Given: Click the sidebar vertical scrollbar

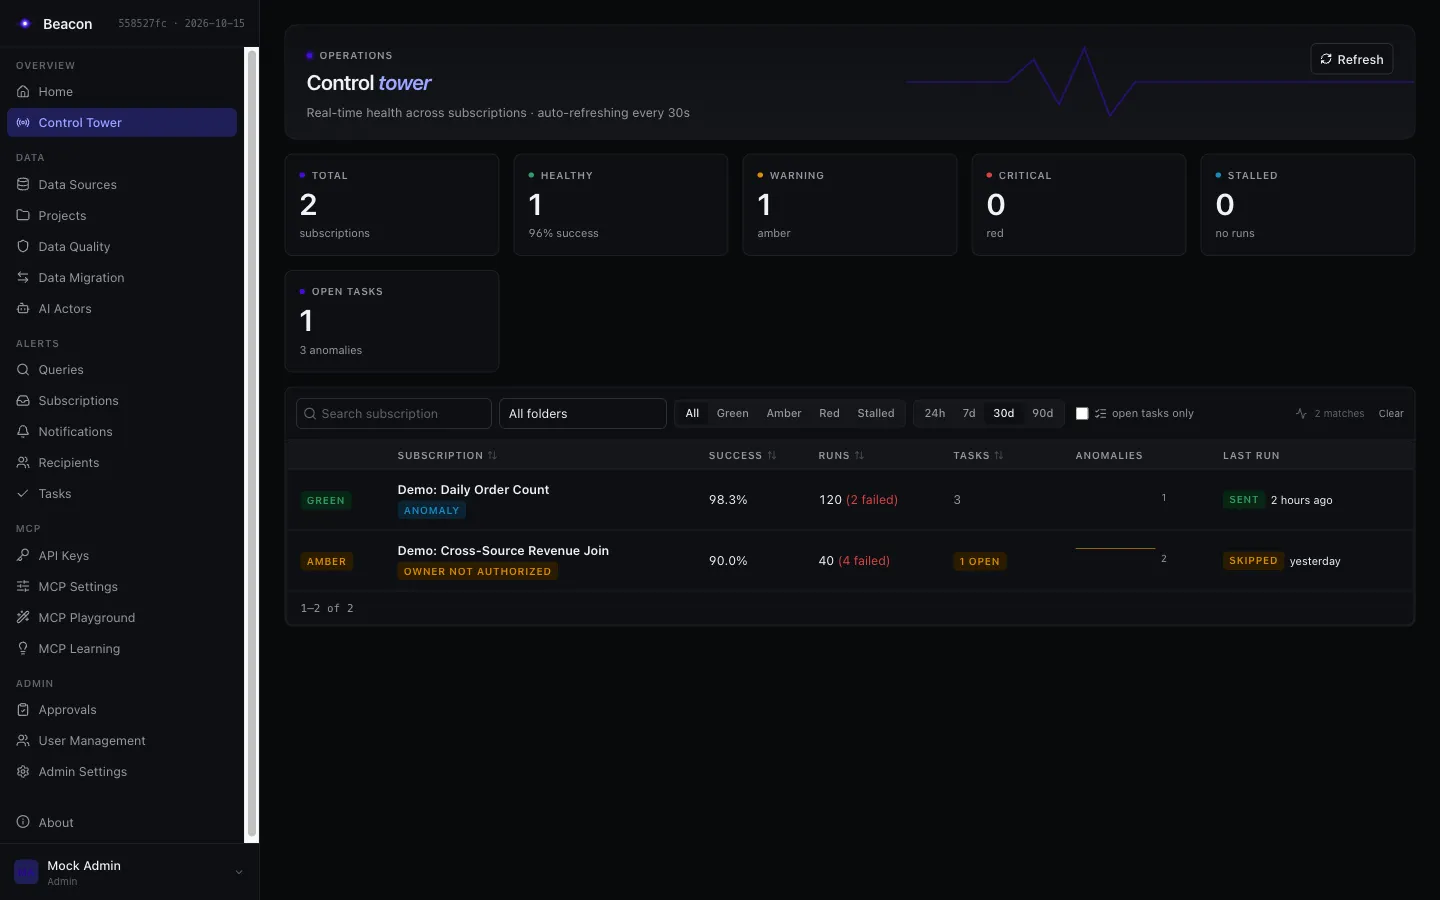Looking at the screenshot, I should [x=252, y=445].
